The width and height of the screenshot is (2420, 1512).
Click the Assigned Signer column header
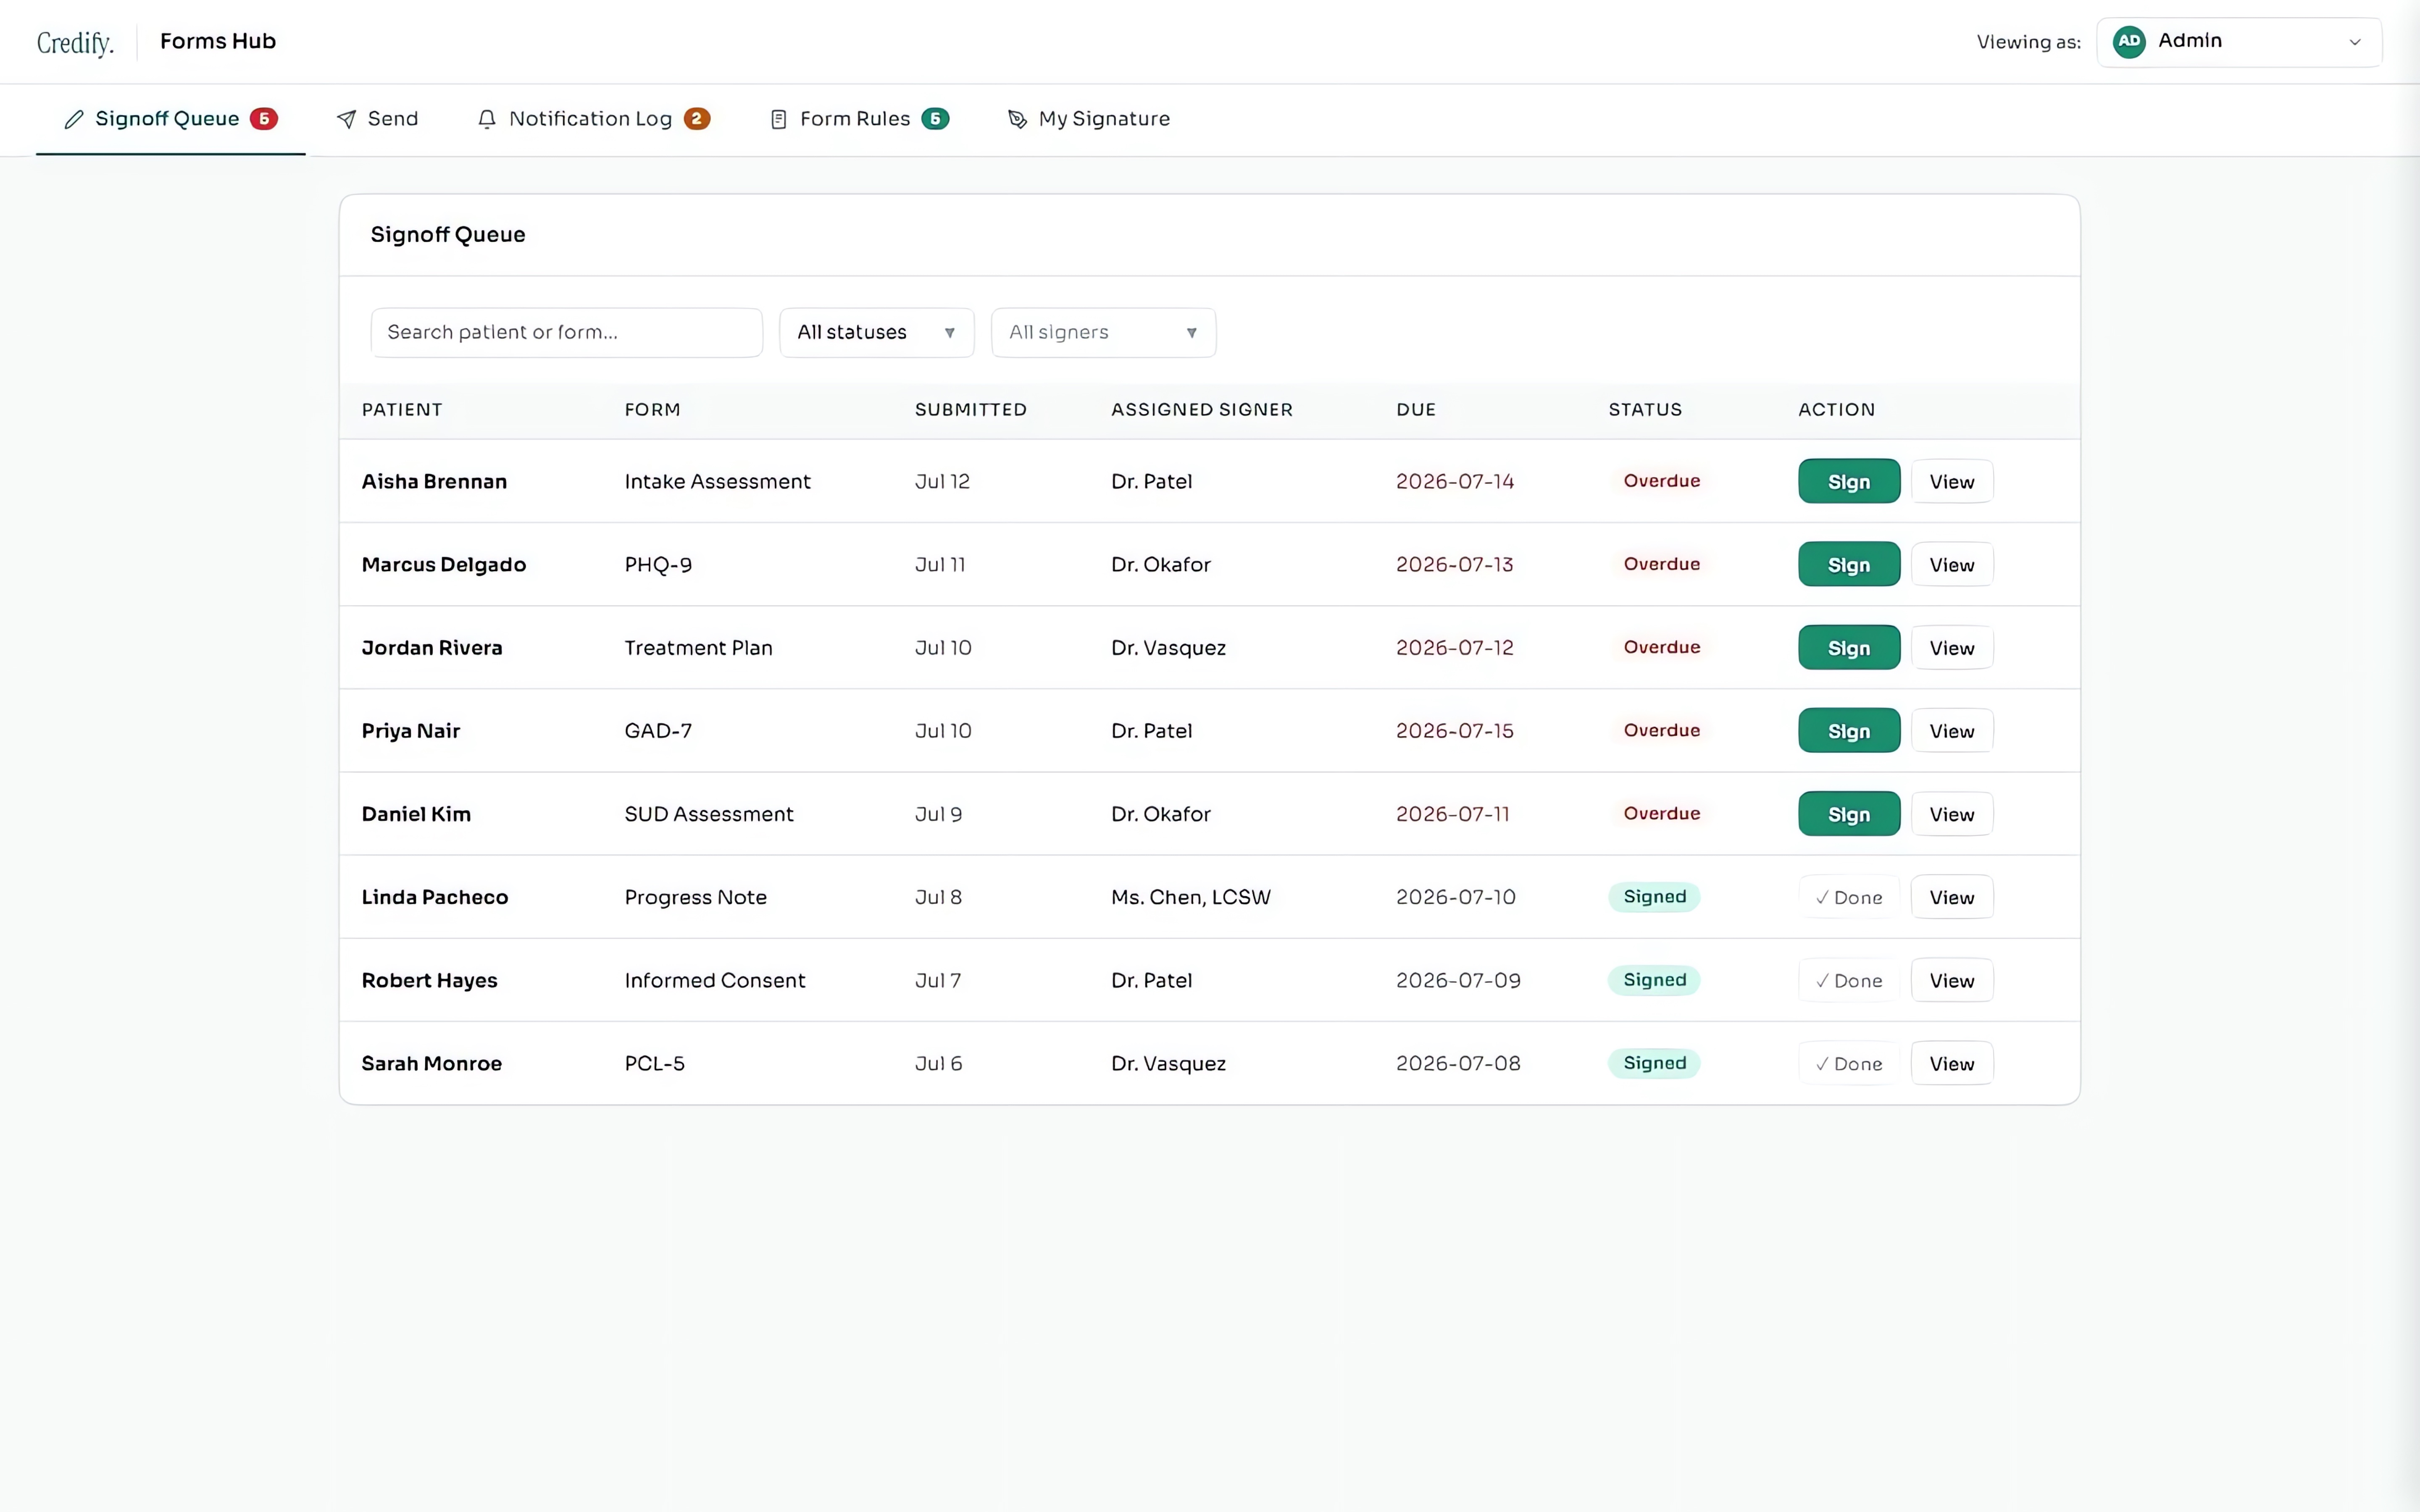tap(1201, 409)
